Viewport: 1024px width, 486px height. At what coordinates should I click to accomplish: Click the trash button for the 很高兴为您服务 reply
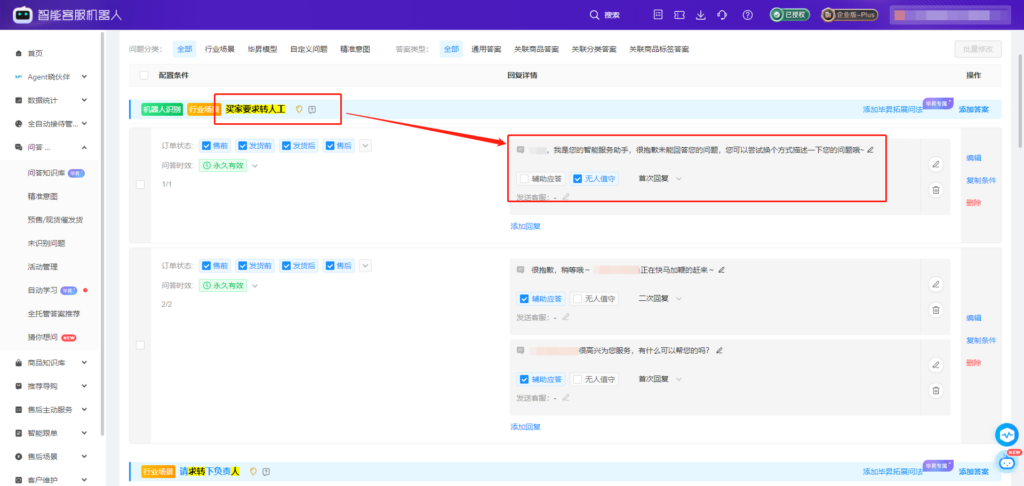[x=936, y=391]
